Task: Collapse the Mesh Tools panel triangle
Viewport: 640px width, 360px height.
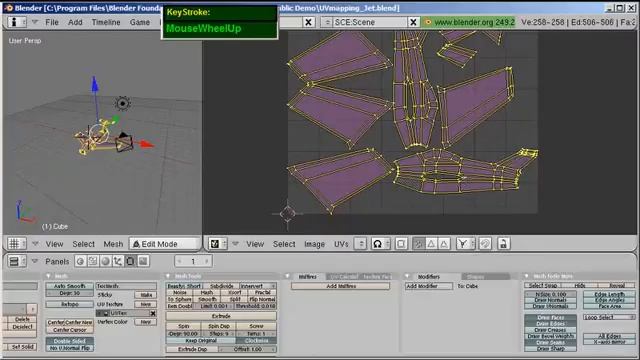Action: point(168,276)
